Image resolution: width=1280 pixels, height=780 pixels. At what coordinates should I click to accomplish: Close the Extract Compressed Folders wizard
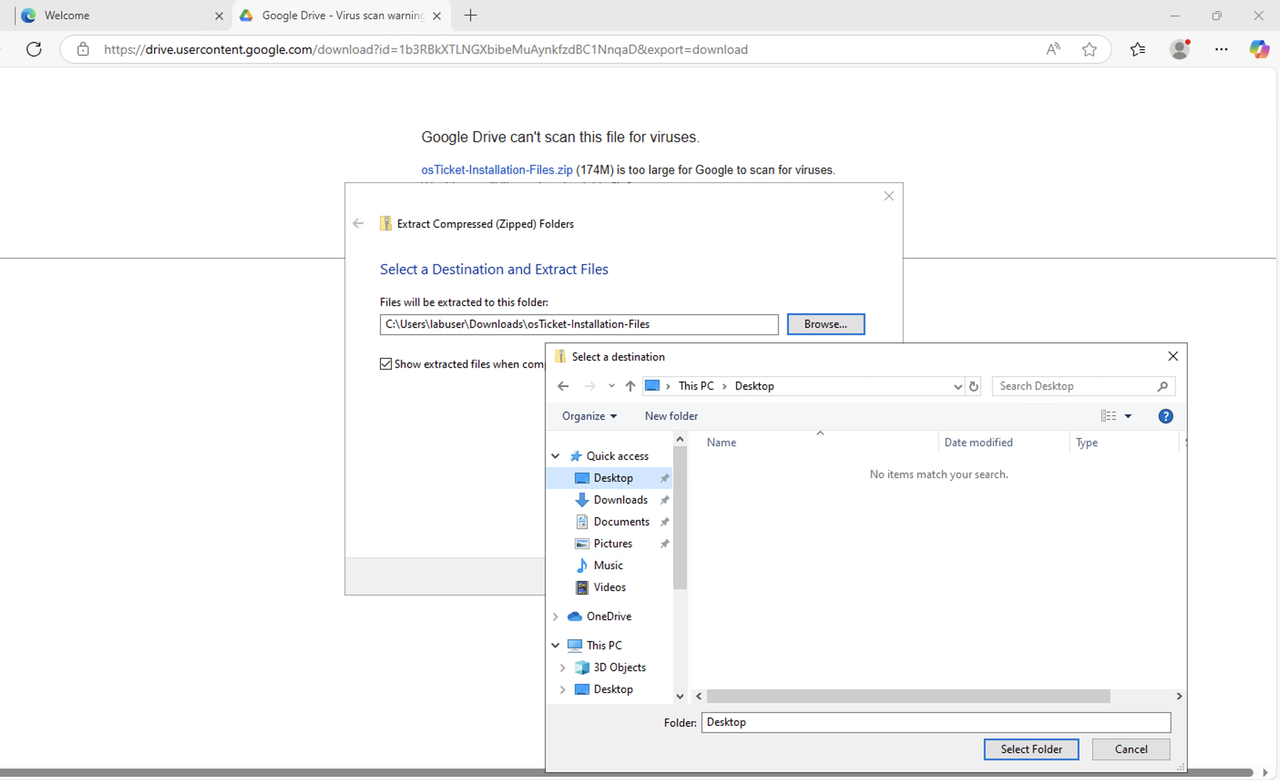(x=888, y=196)
